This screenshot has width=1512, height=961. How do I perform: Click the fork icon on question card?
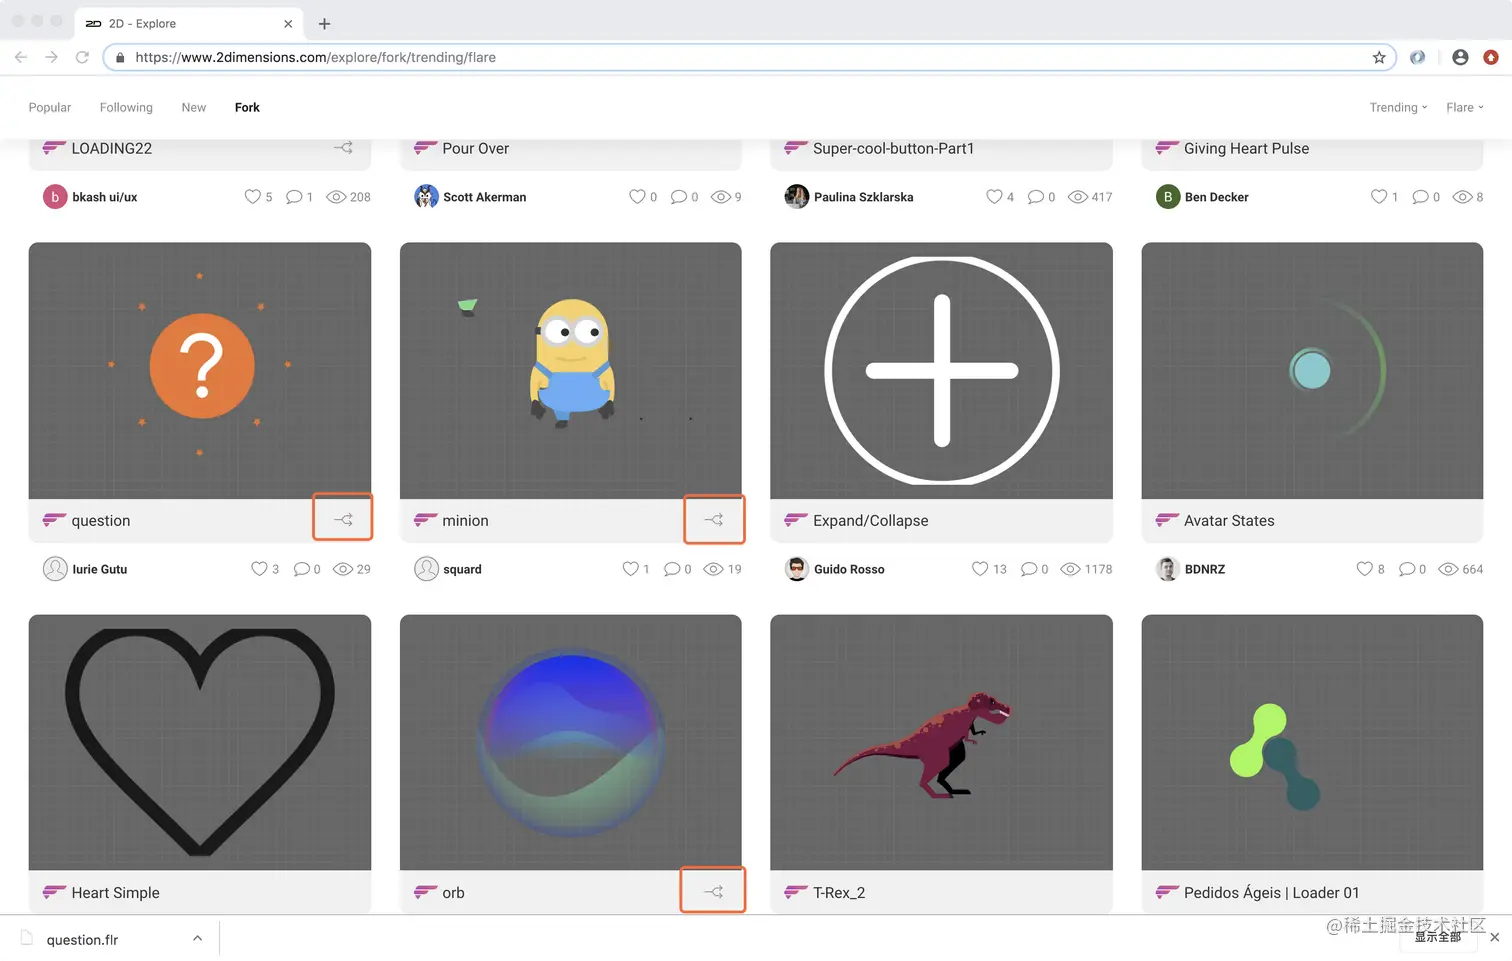point(343,520)
